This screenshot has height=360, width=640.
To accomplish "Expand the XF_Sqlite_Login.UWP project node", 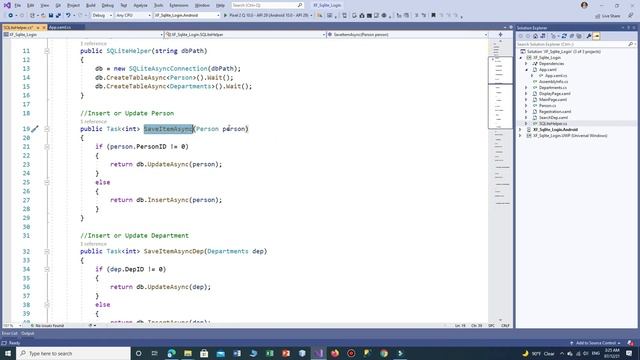I will pyautogui.click(x=520, y=136).
